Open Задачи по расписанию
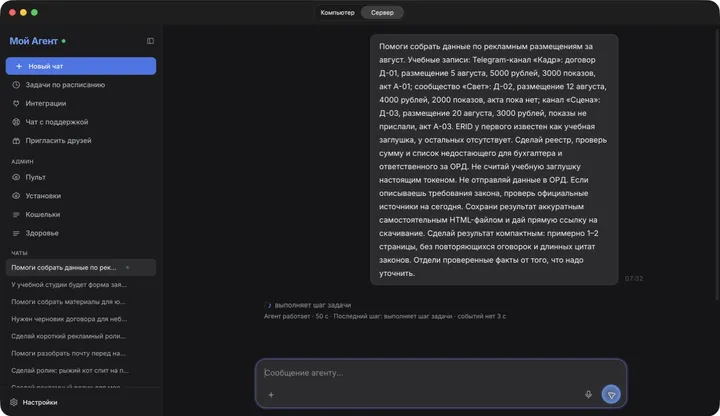Screen dimensions: 720x416 (x=81, y=85)
